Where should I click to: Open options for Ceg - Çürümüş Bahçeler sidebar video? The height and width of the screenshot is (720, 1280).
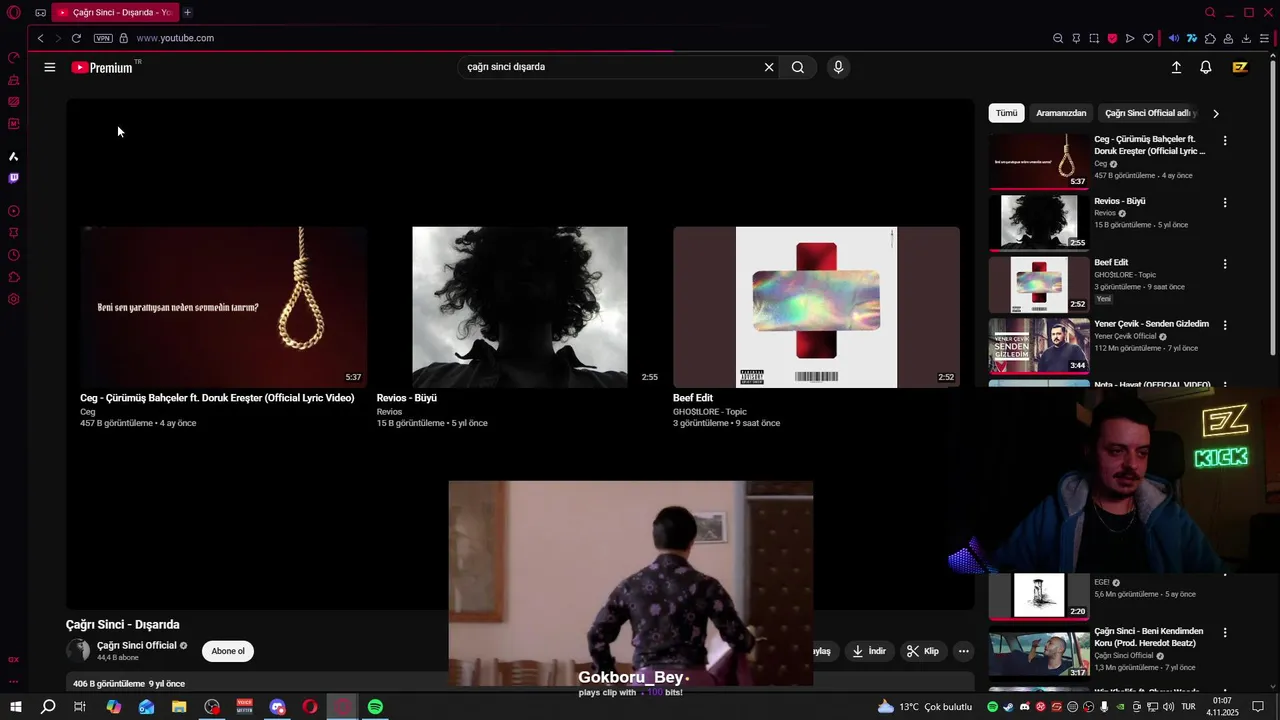pyautogui.click(x=1225, y=141)
